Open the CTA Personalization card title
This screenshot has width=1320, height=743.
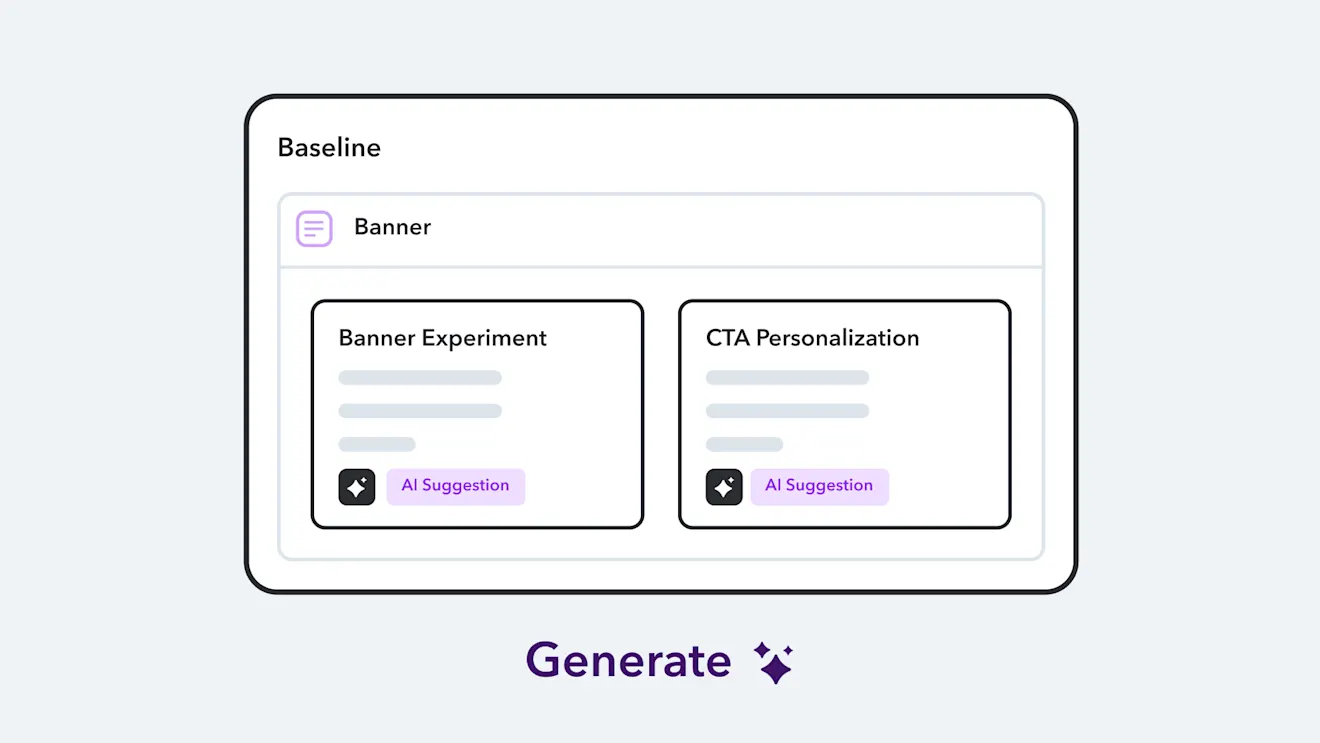813,338
